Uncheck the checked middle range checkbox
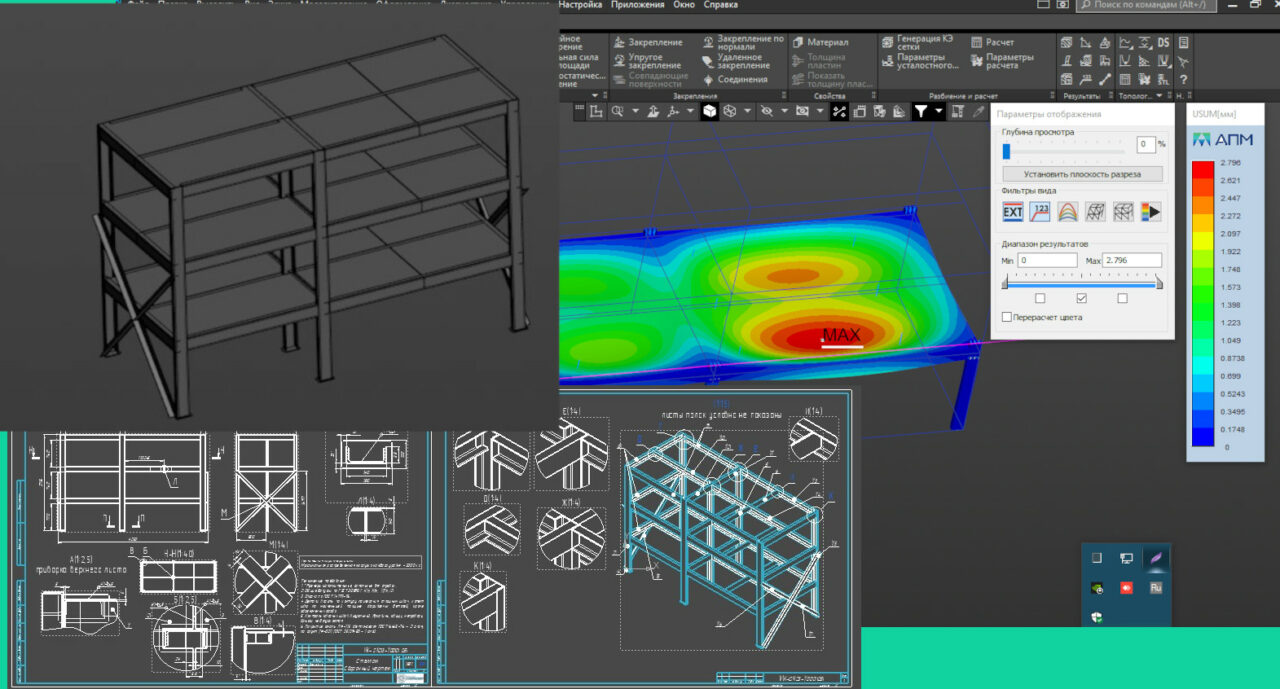The height and width of the screenshot is (689, 1280). 1081,298
